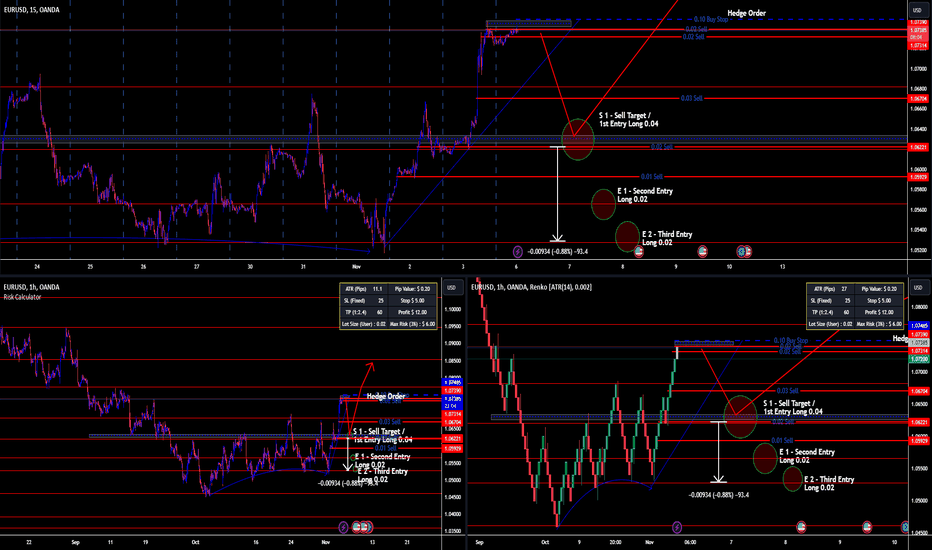932x550 pixels.
Task: Select the 0.03 Sell order line in the top chart
Action: tap(692, 98)
